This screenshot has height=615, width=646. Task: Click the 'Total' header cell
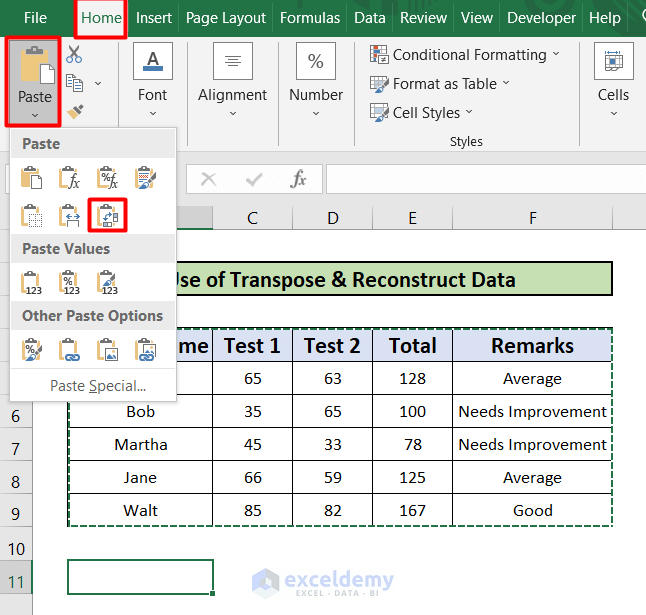pos(412,345)
